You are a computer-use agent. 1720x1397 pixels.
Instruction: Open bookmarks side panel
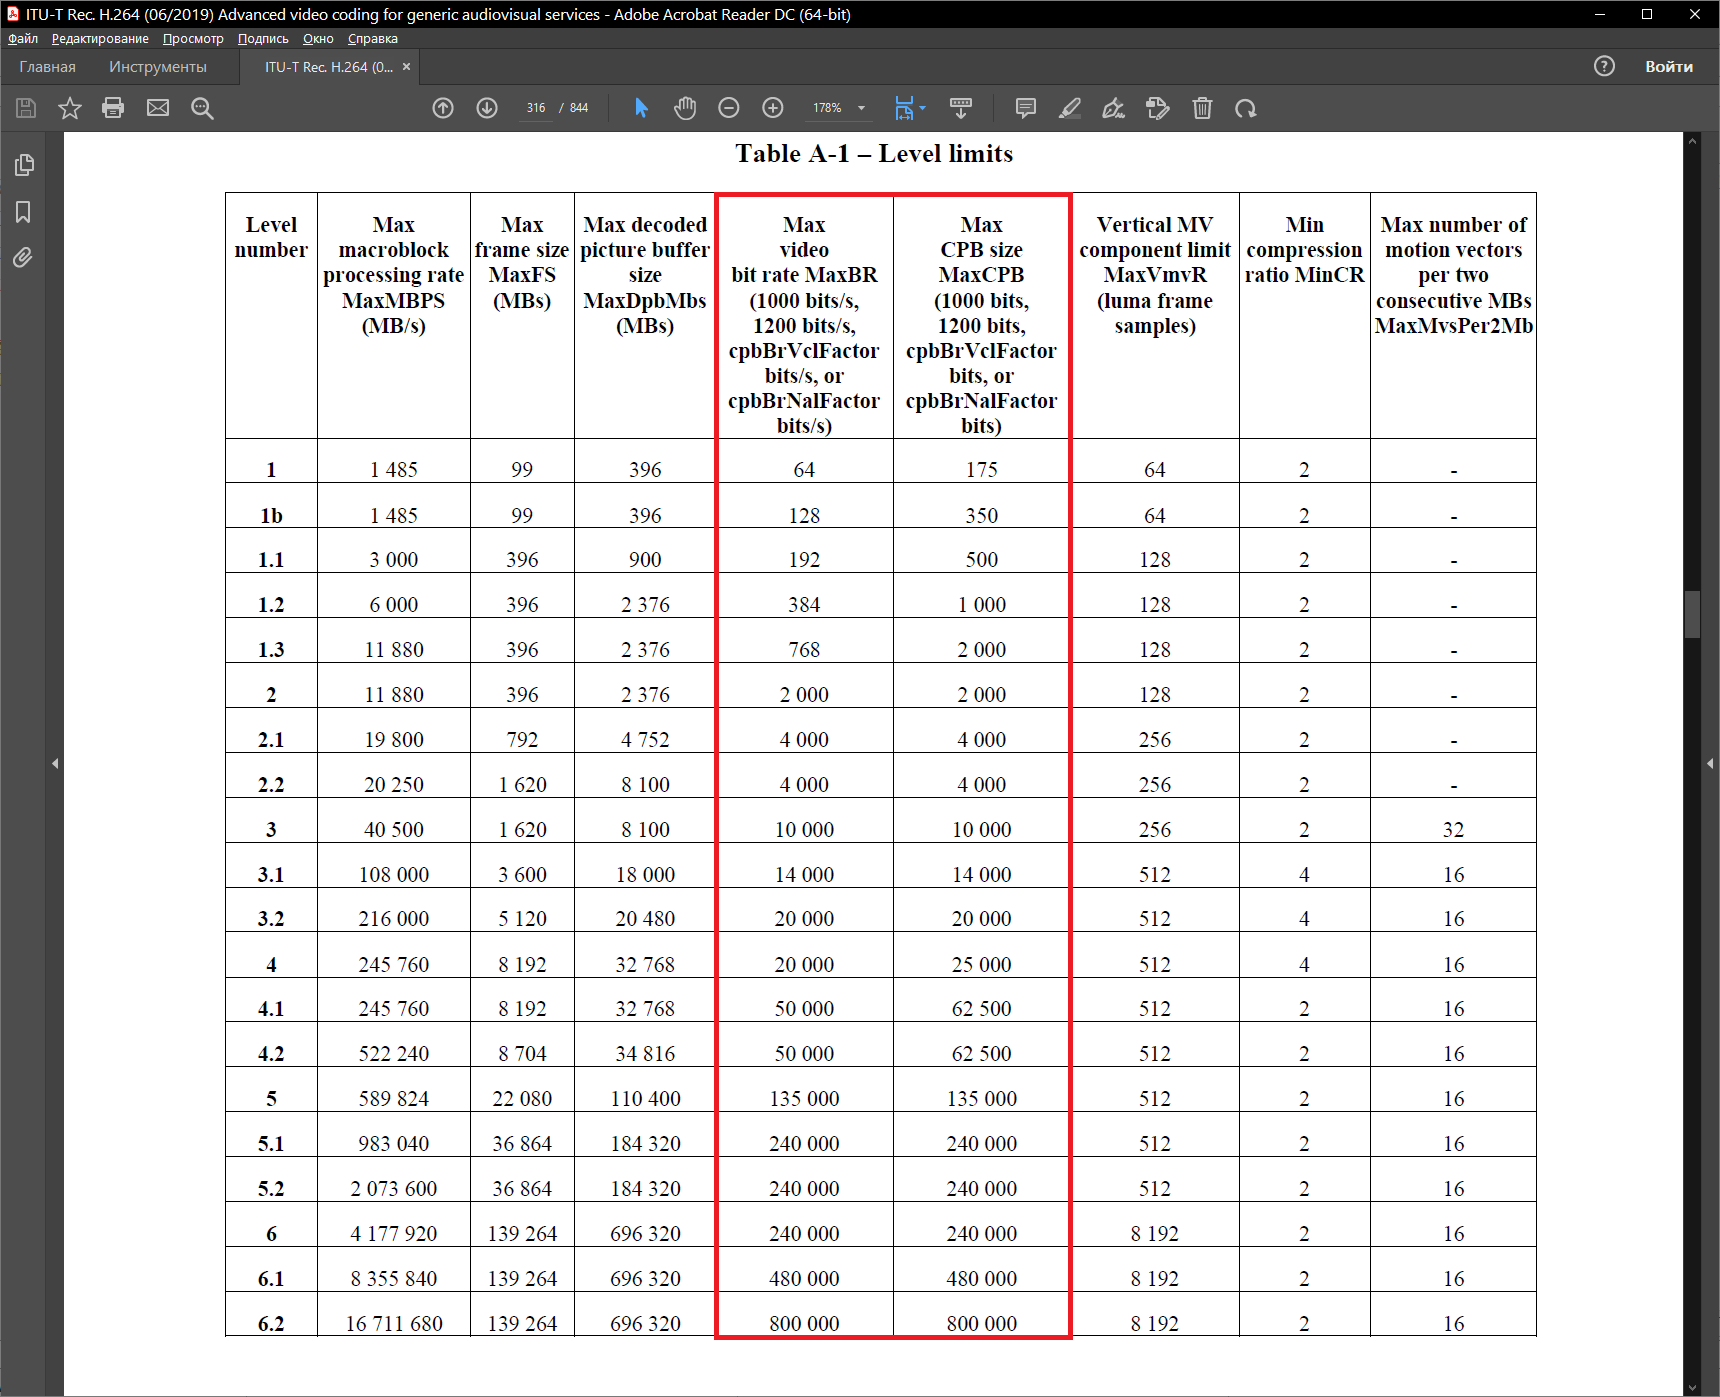click(23, 212)
